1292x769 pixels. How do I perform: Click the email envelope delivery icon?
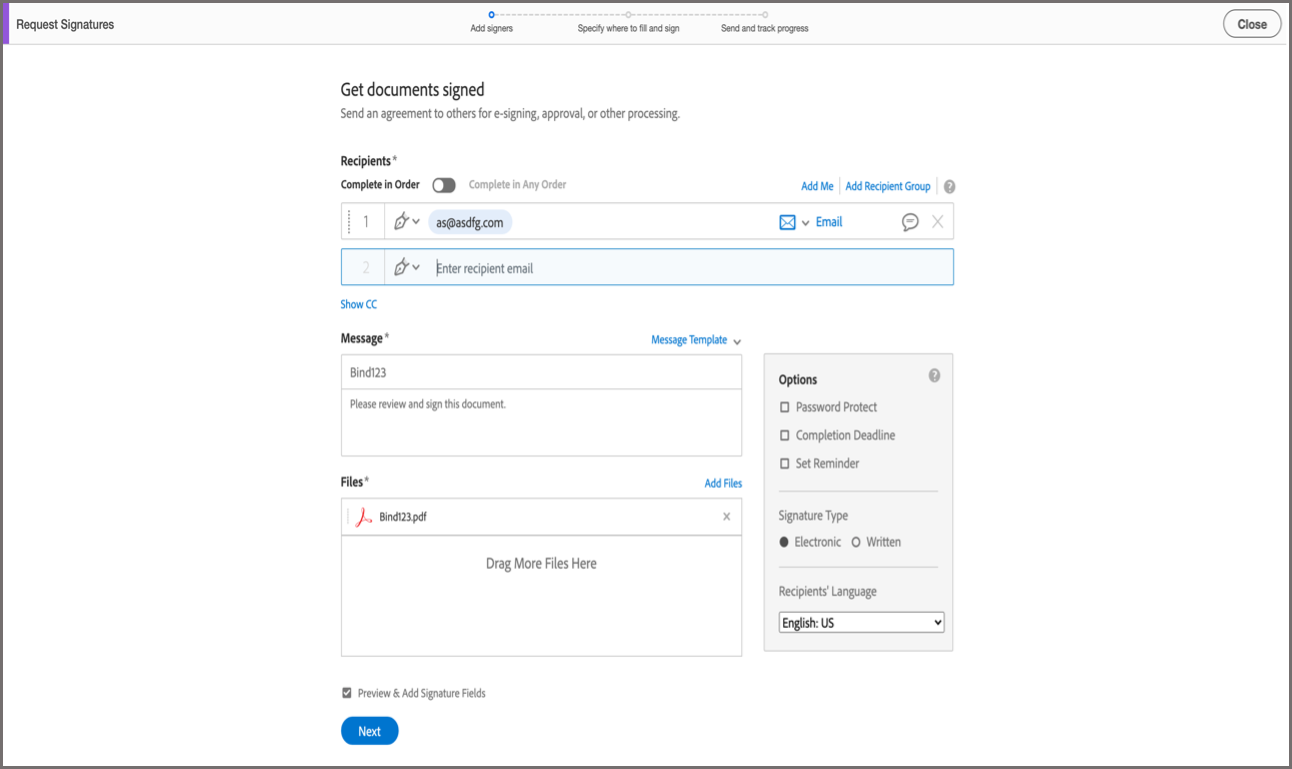[x=789, y=221]
